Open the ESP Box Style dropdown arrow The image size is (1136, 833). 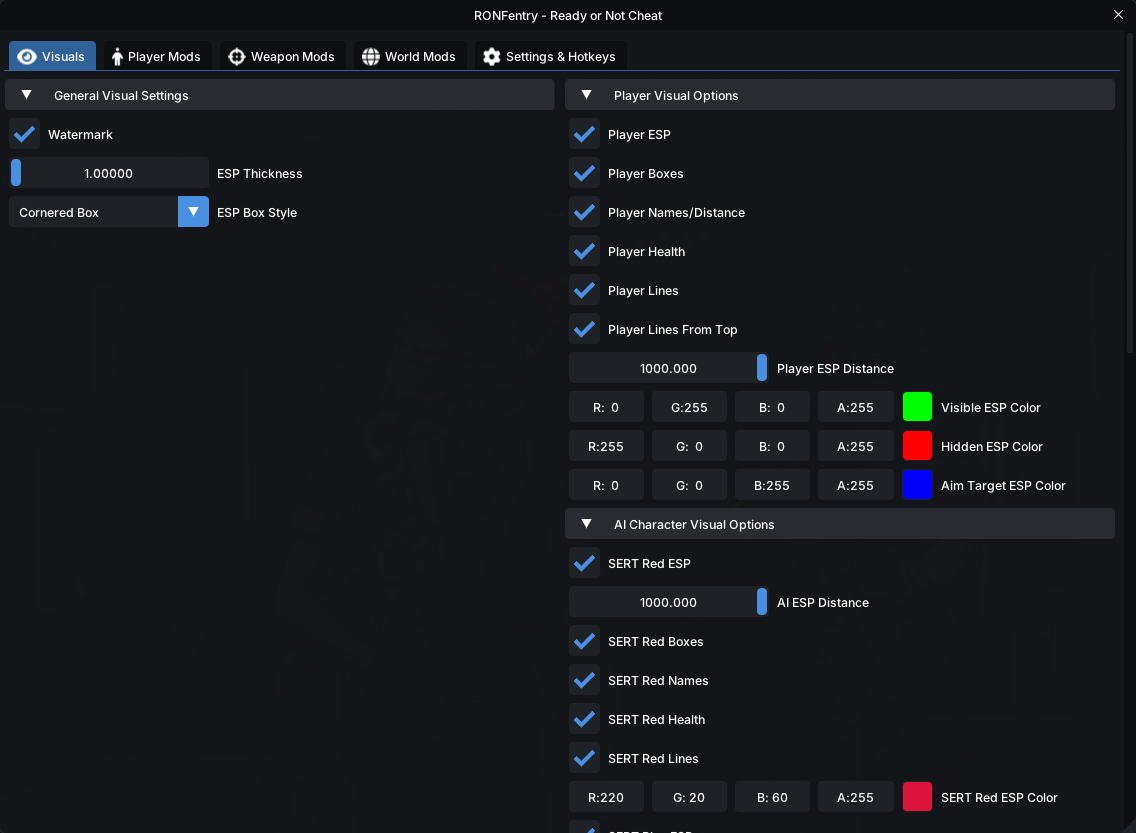pos(193,212)
